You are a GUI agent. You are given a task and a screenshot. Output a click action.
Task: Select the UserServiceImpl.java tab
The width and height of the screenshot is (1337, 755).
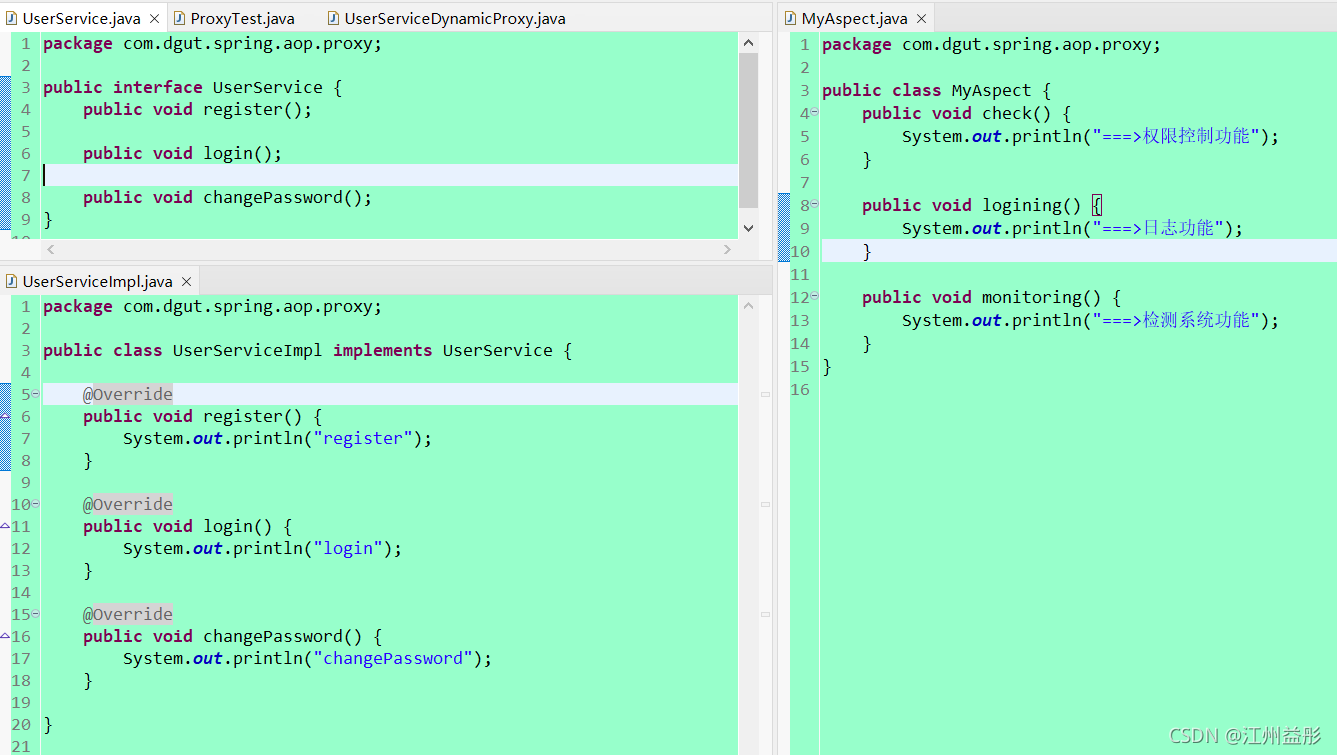(x=97, y=282)
